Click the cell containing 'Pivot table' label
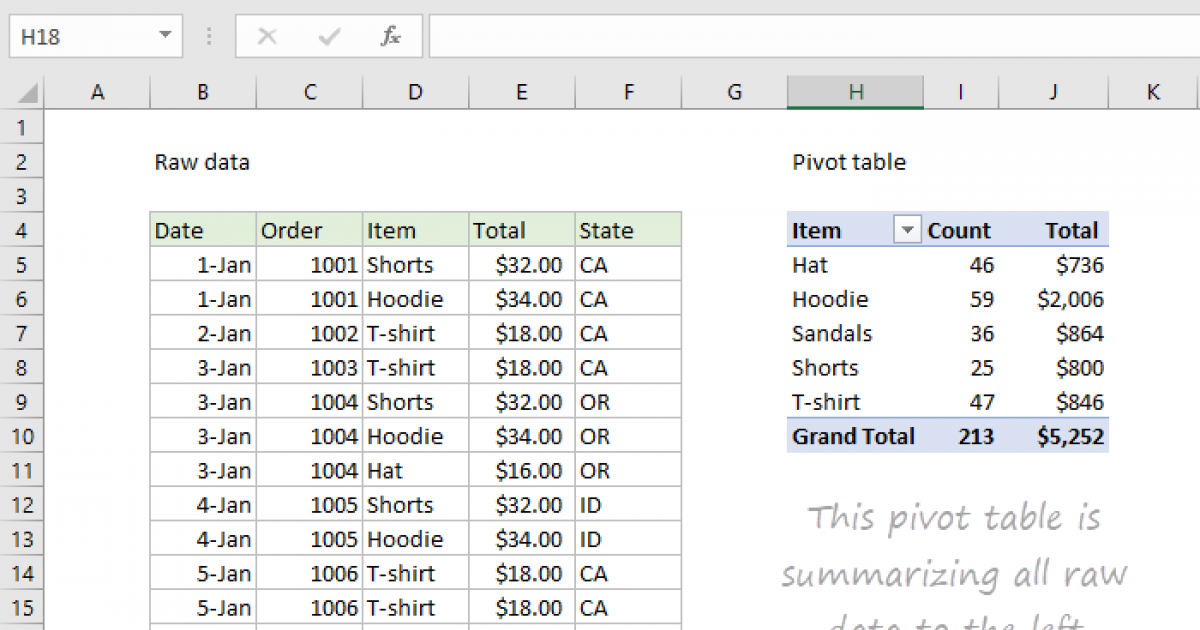Image resolution: width=1200 pixels, height=630 pixels. tap(848, 162)
